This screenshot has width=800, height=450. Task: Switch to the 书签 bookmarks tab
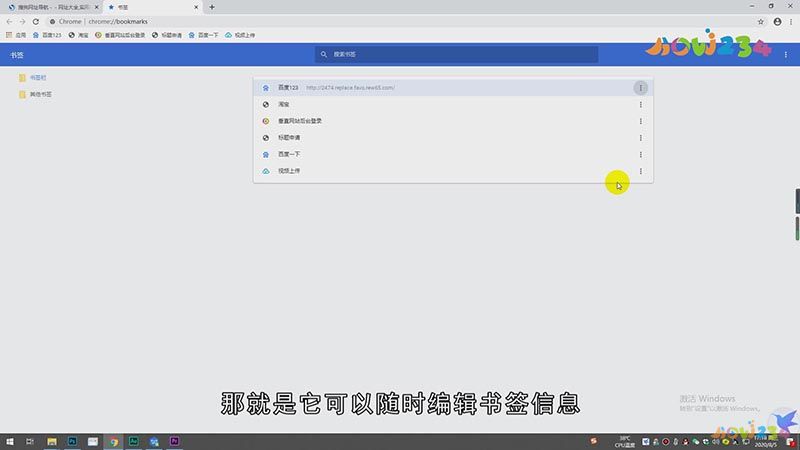153,7
